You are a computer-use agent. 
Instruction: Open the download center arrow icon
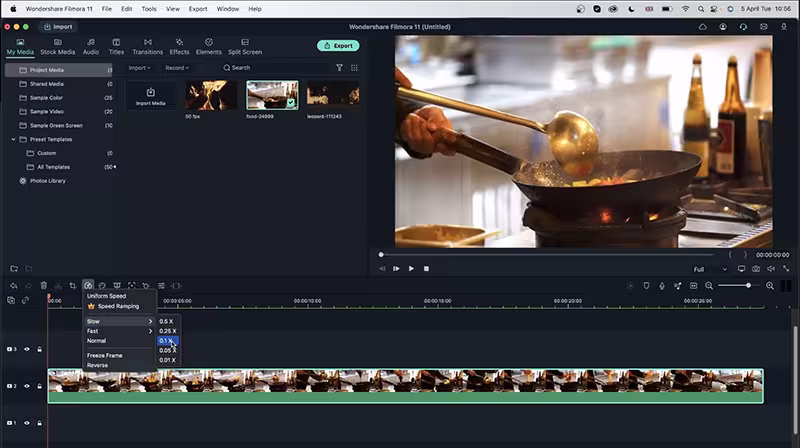point(784,27)
